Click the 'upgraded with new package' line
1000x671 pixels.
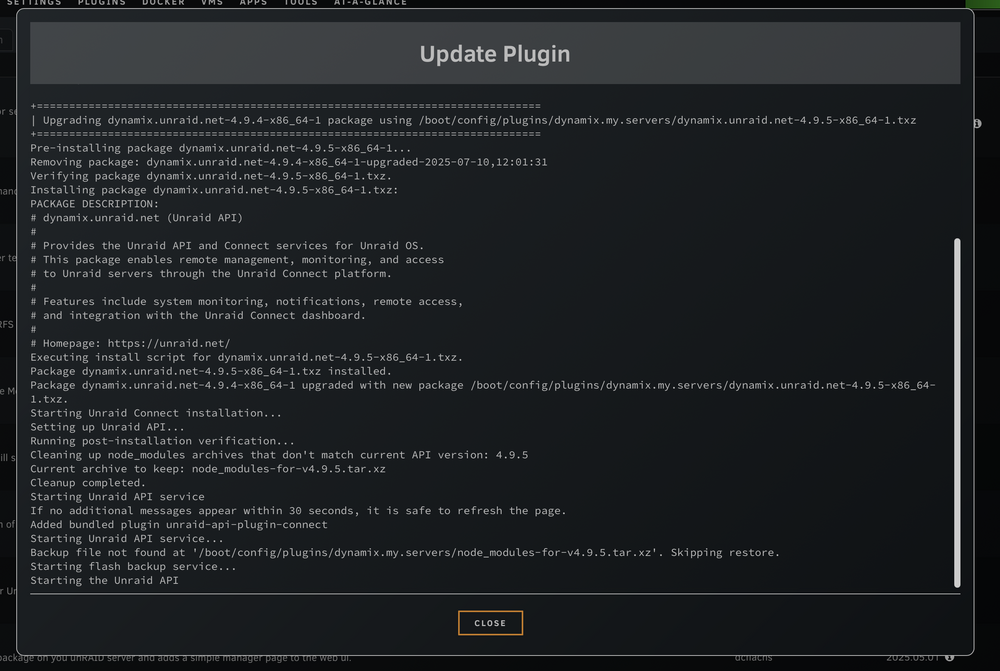pyautogui.click(x=483, y=392)
